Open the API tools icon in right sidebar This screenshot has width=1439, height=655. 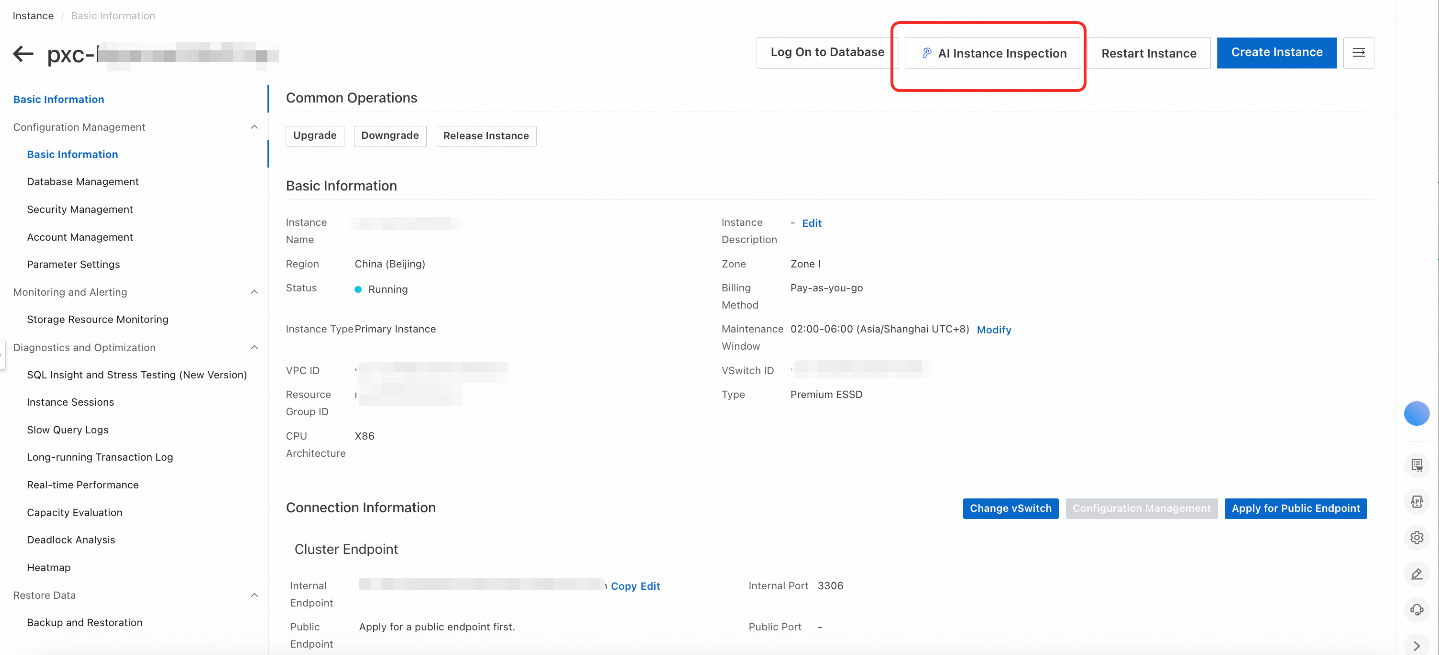coord(1417,501)
